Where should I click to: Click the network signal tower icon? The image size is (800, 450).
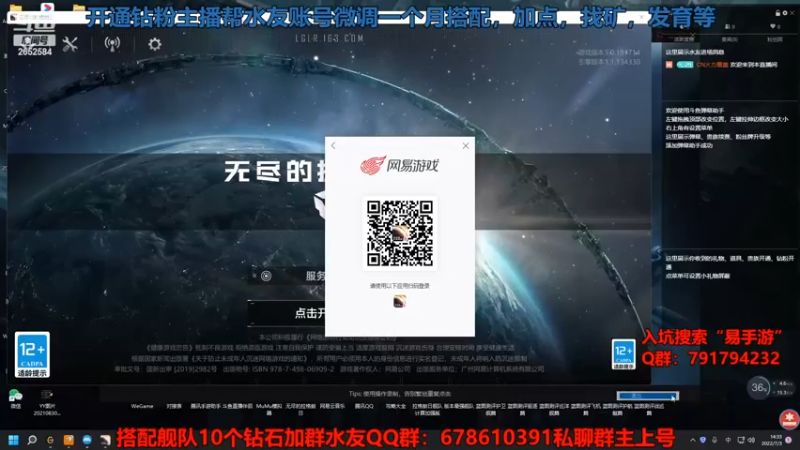pos(112,44)
